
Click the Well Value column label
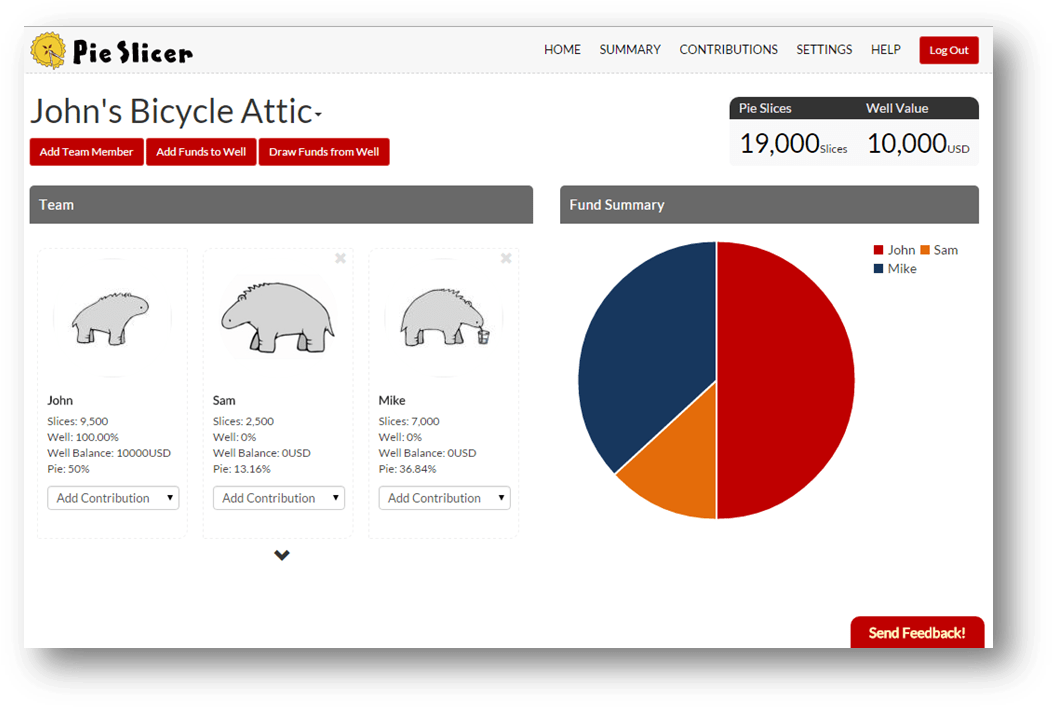[897, 108]
